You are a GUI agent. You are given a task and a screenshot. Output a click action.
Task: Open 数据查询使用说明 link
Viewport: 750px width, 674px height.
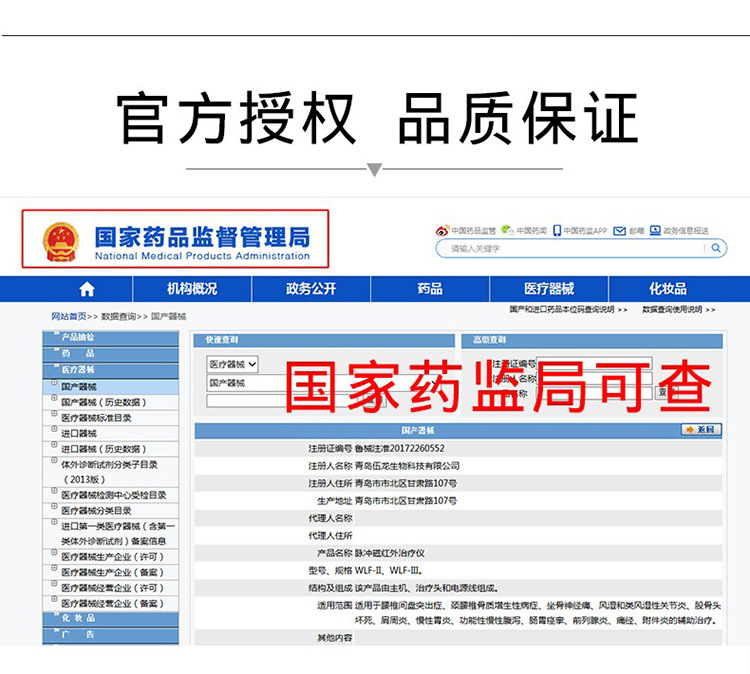coord(679,309)
